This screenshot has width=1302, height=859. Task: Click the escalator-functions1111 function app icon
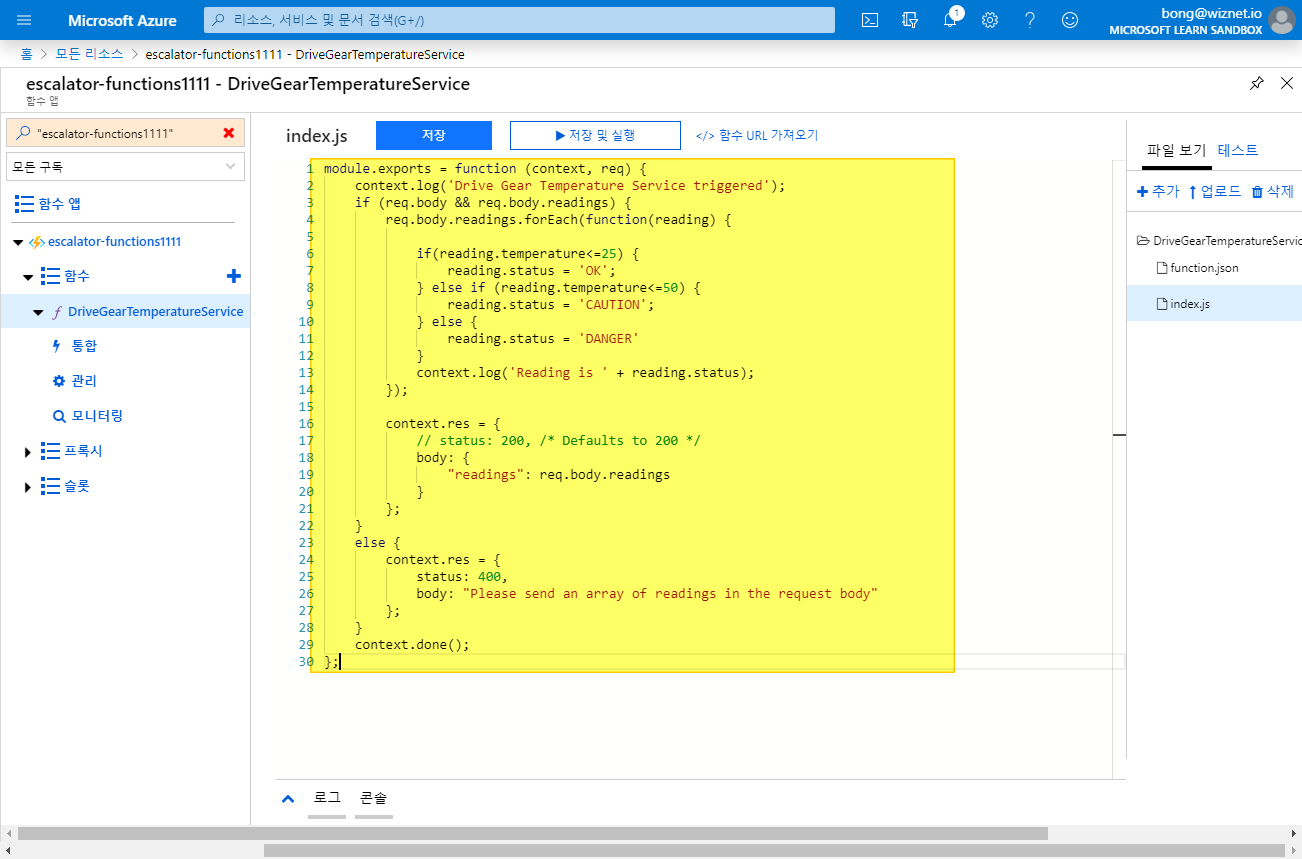point(37,242)
